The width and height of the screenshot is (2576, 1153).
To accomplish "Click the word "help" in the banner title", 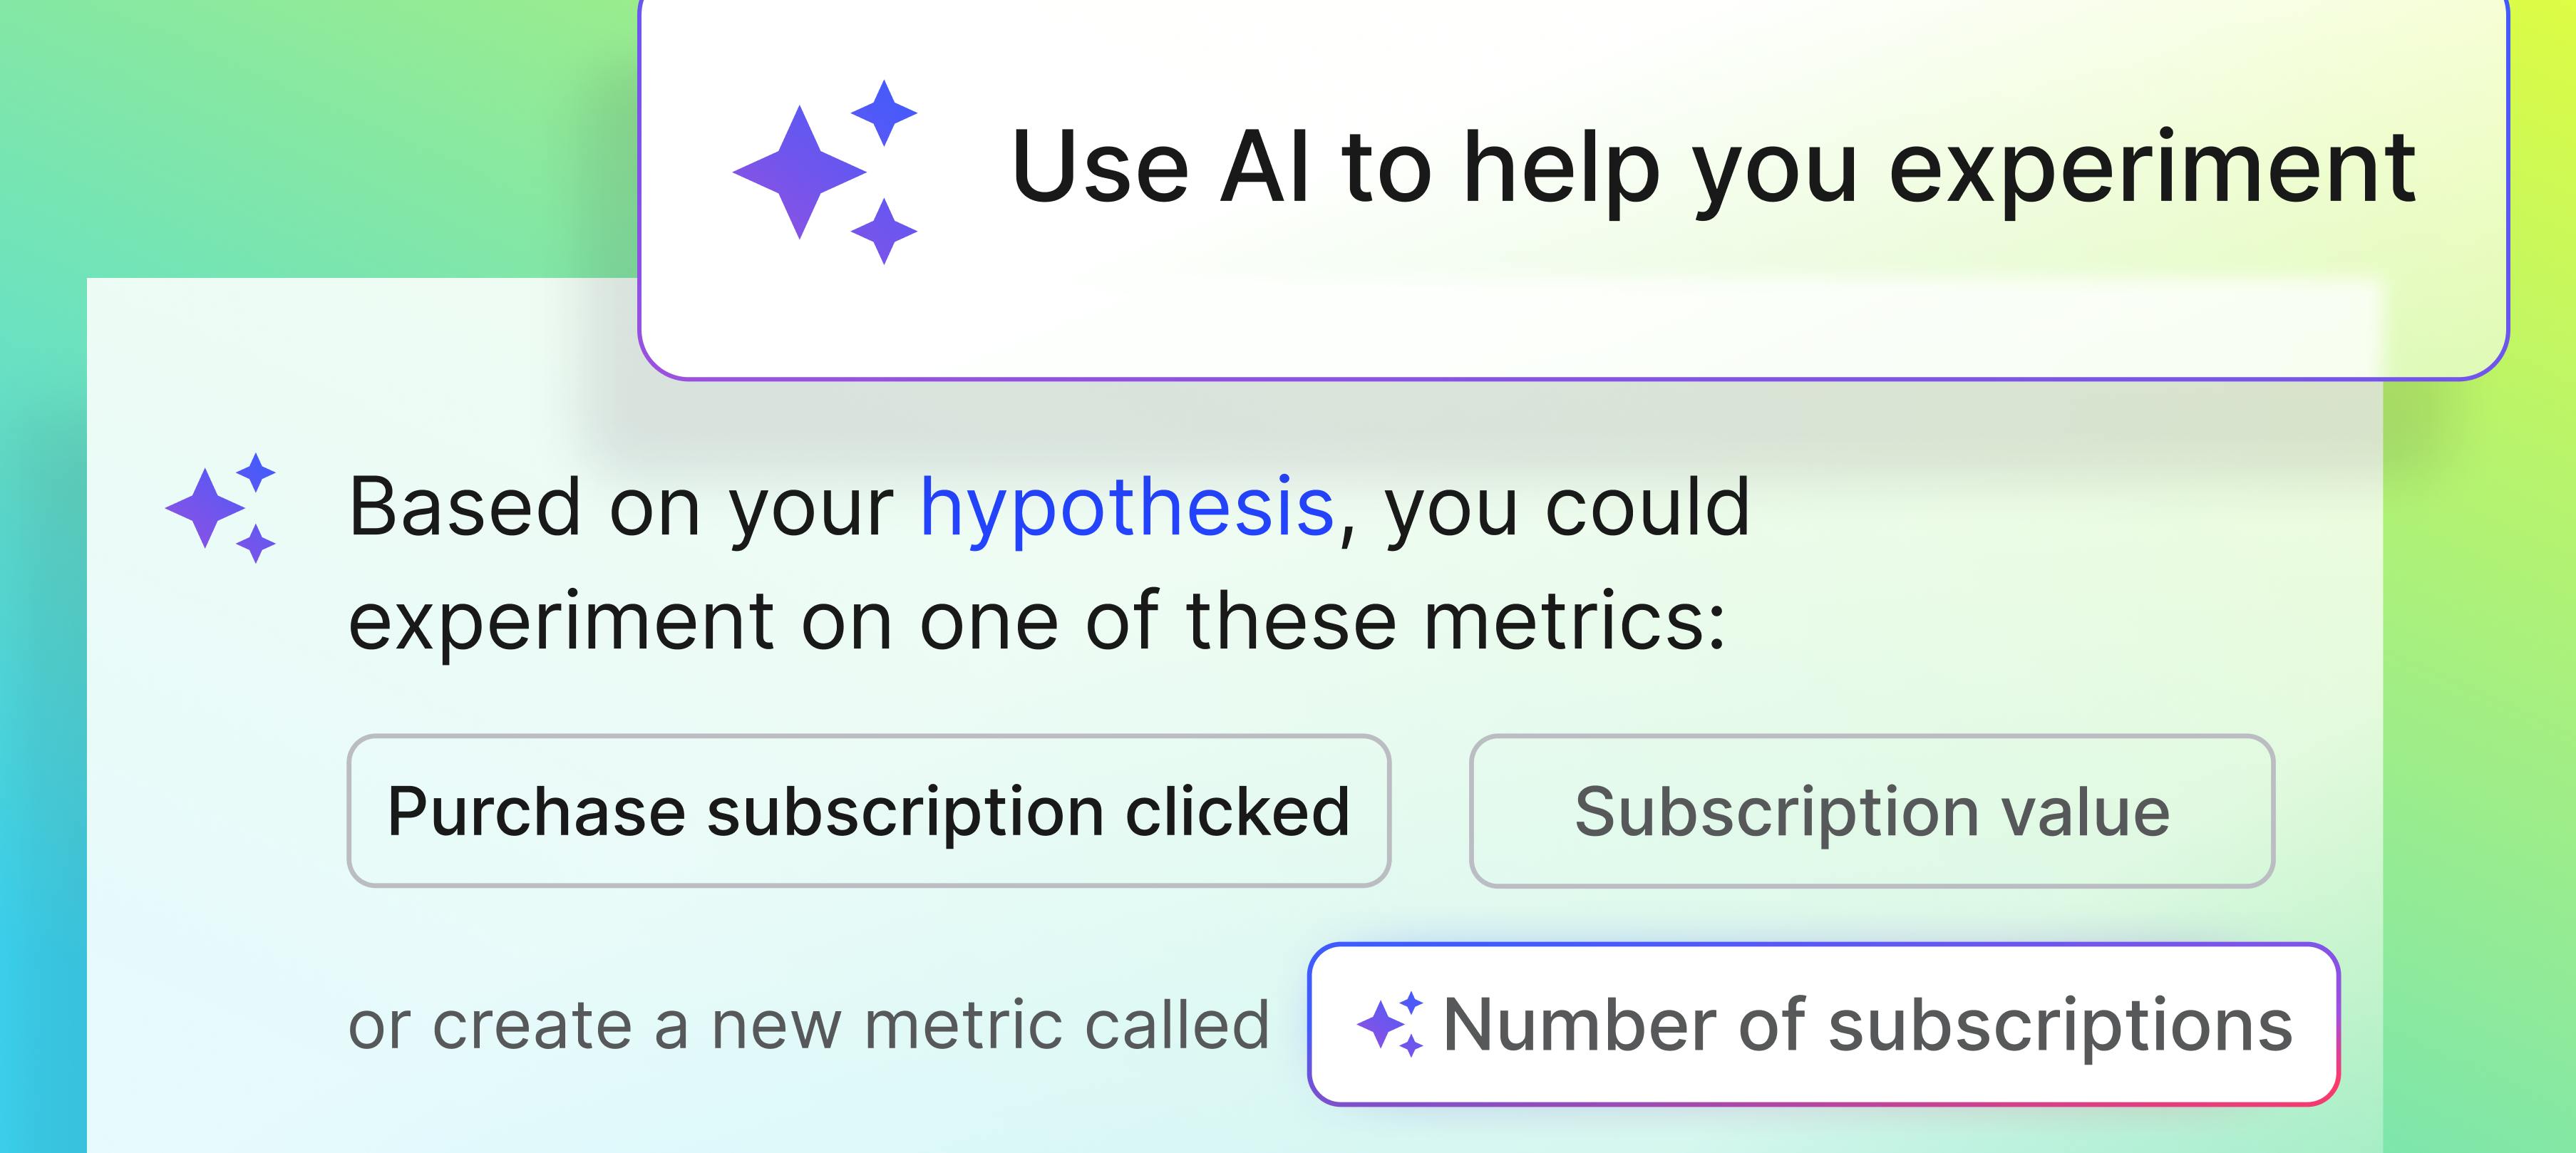I will (1562, 168).
